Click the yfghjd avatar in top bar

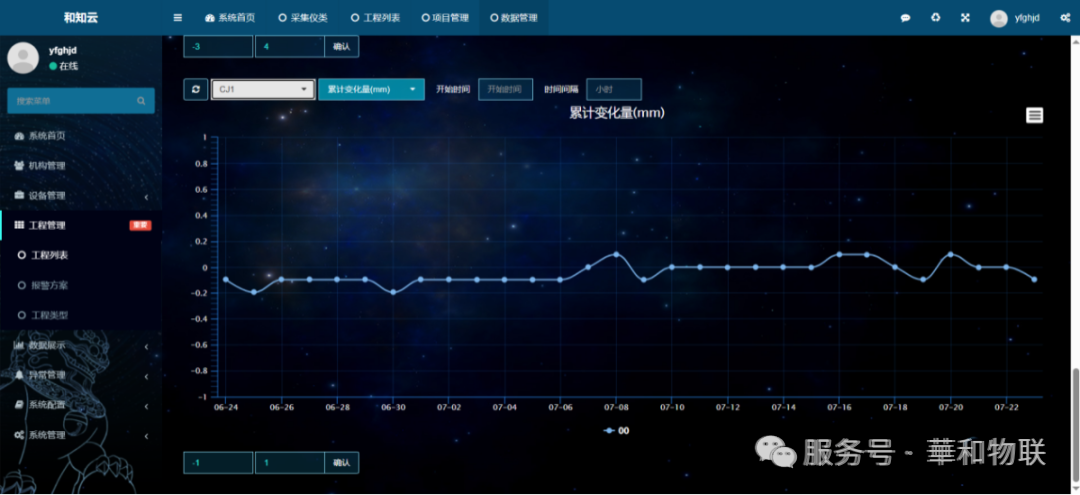pyautogui.click(x=999, y=19)
